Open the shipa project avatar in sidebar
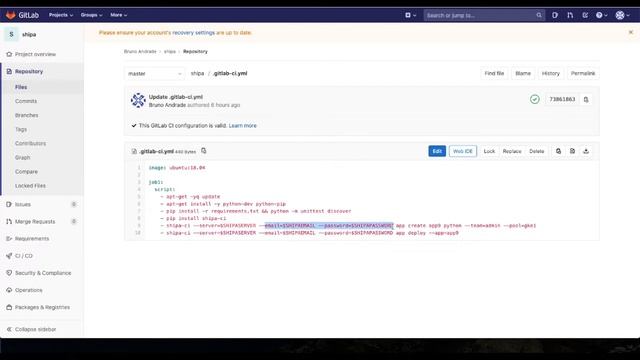This screenshot has height=360, width=640. tap(11, 34)
